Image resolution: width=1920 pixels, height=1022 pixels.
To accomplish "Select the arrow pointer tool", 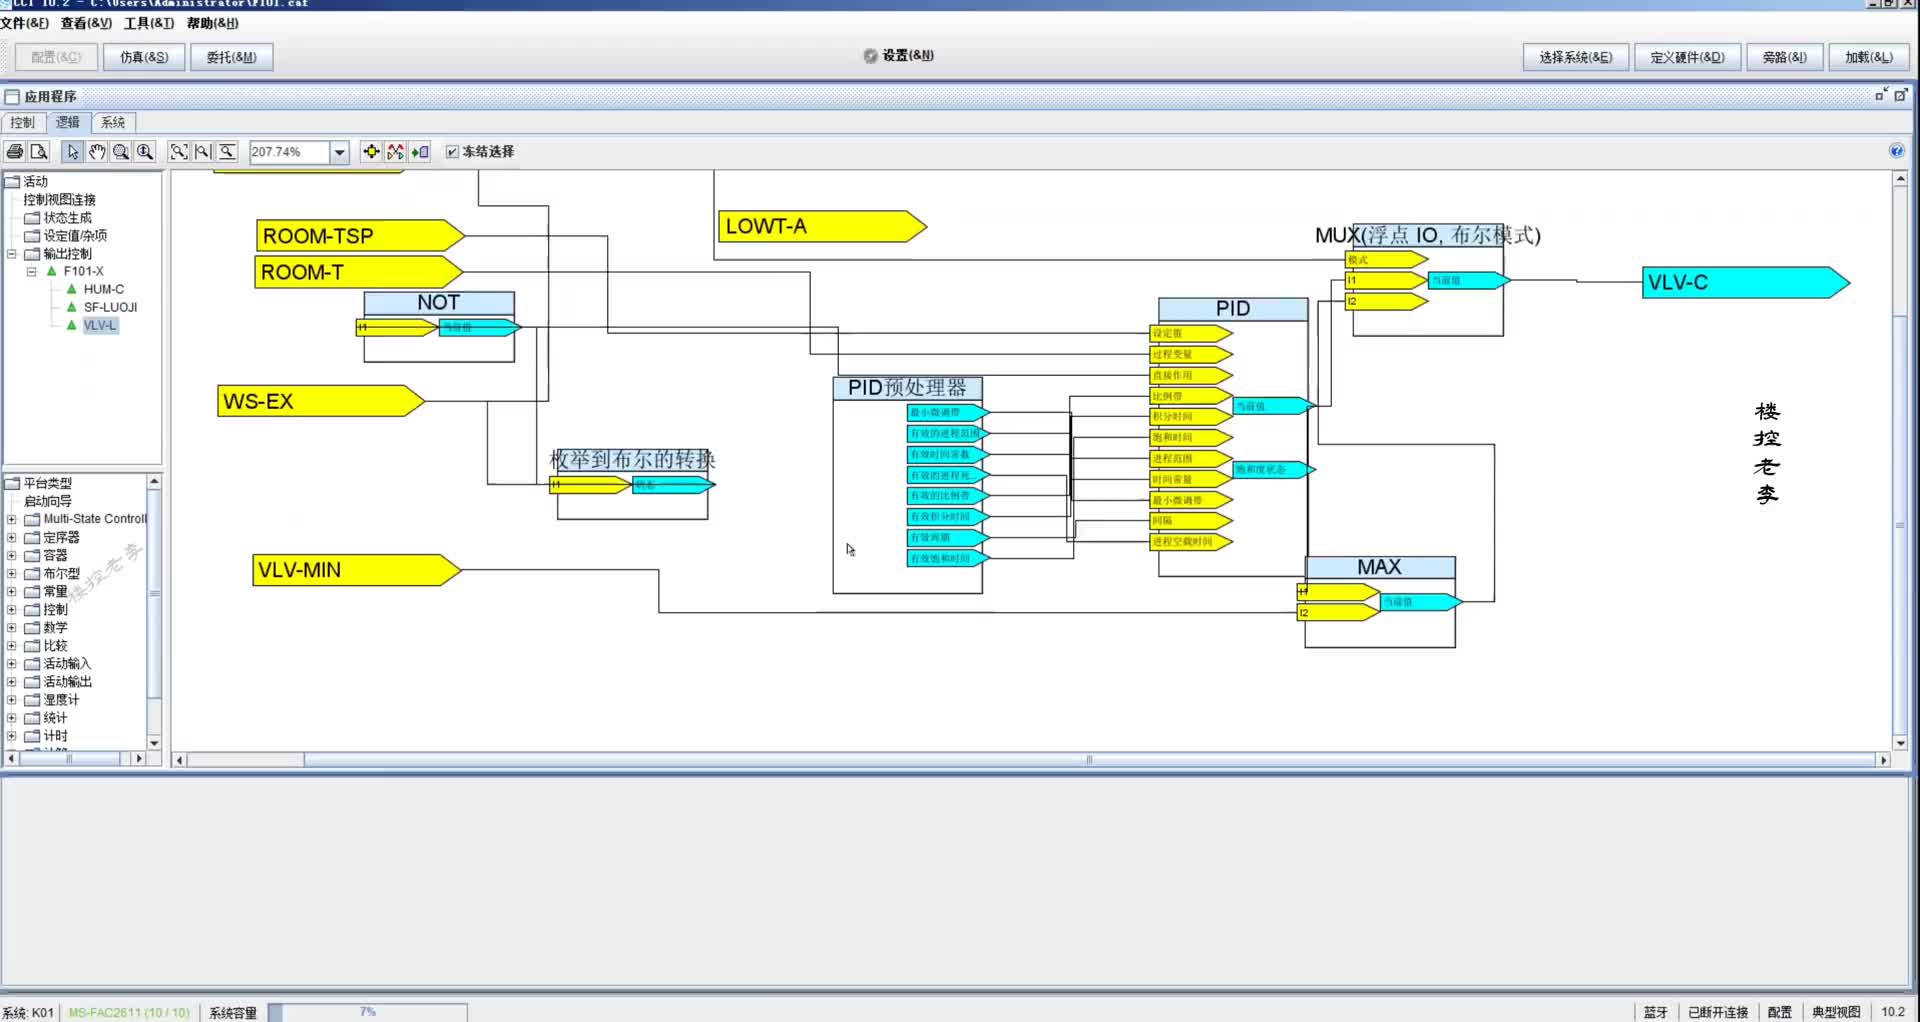I will click(x=72, y=152).
